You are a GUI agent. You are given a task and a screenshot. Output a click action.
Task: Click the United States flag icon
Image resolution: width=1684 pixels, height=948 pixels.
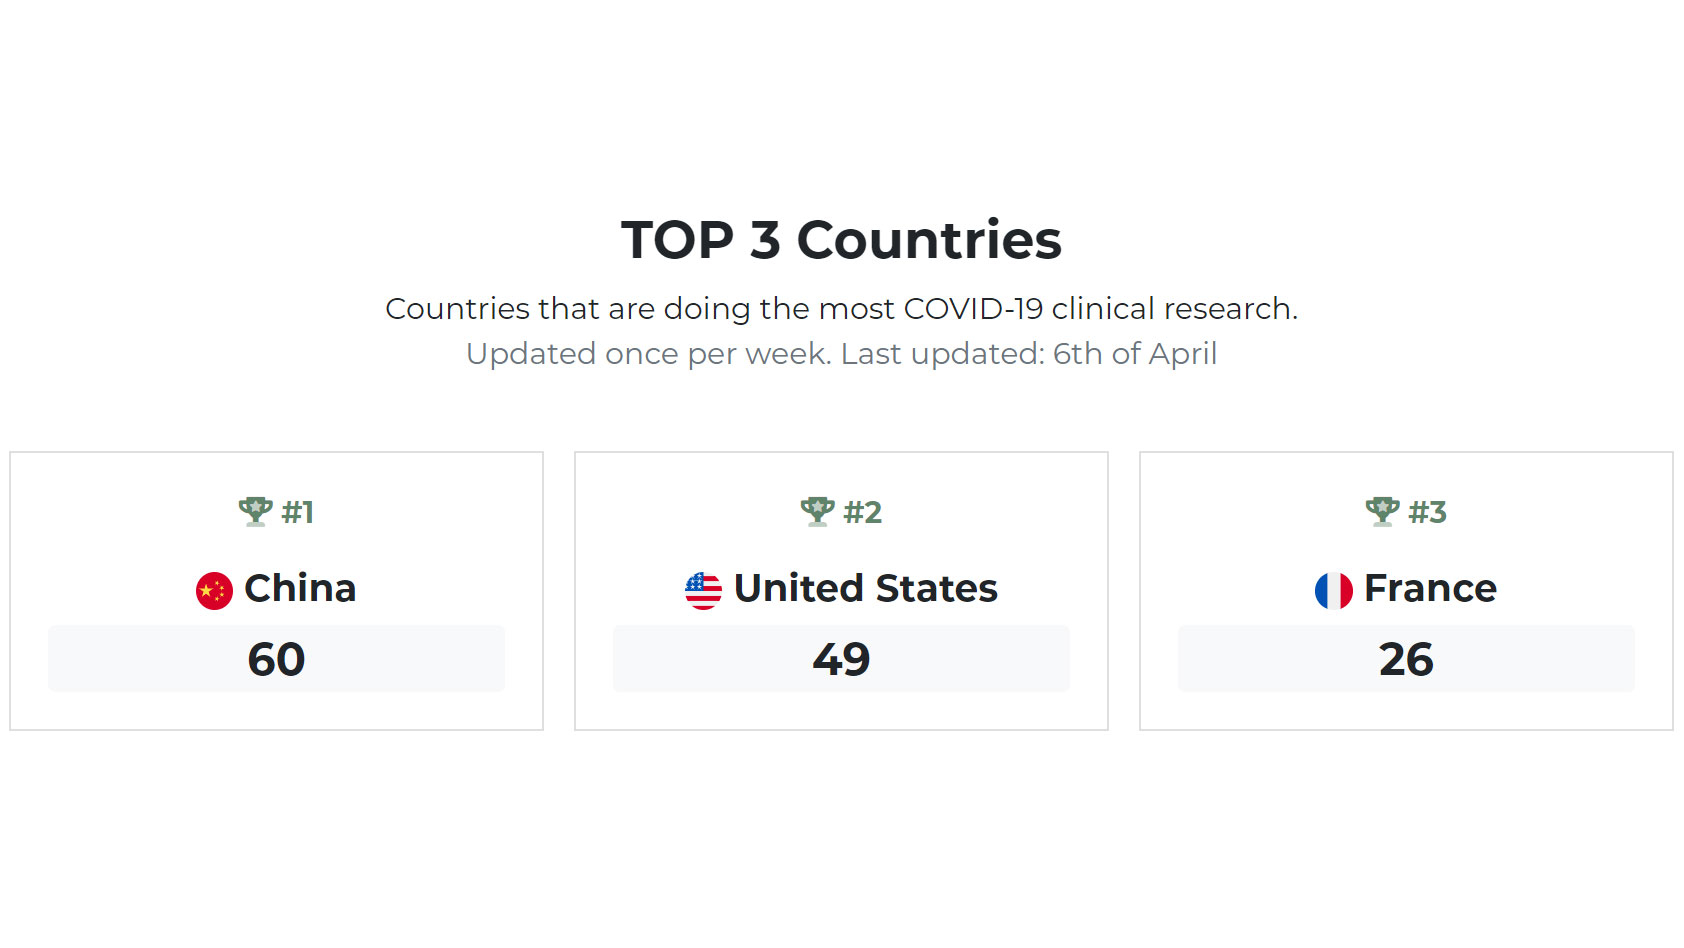703,590
